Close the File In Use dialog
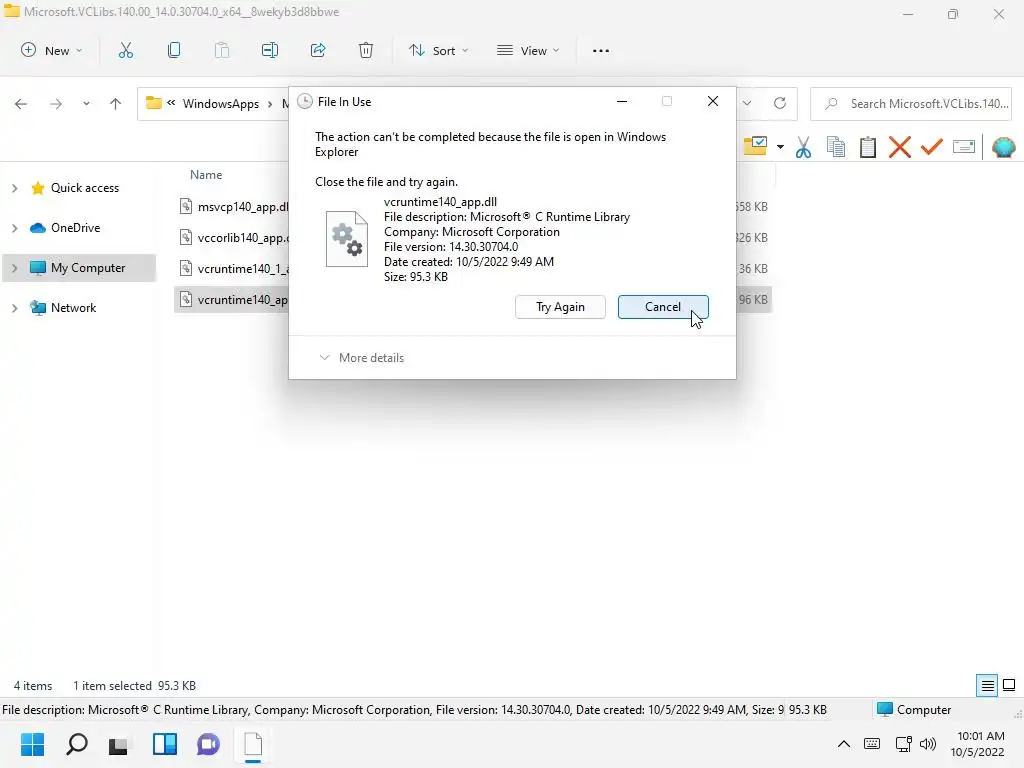Image resolution: width=1024 pixels, height=768 pixels. coord(712,101)
